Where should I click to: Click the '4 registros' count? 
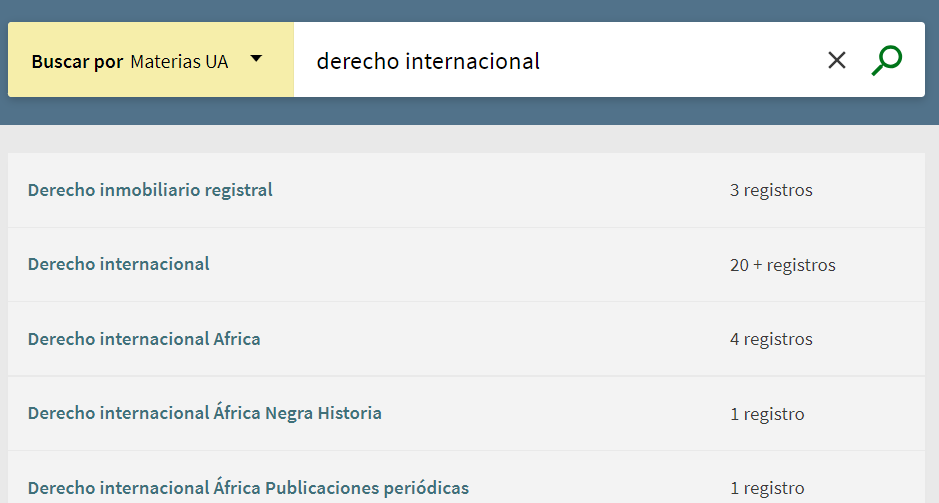(771, 339)
